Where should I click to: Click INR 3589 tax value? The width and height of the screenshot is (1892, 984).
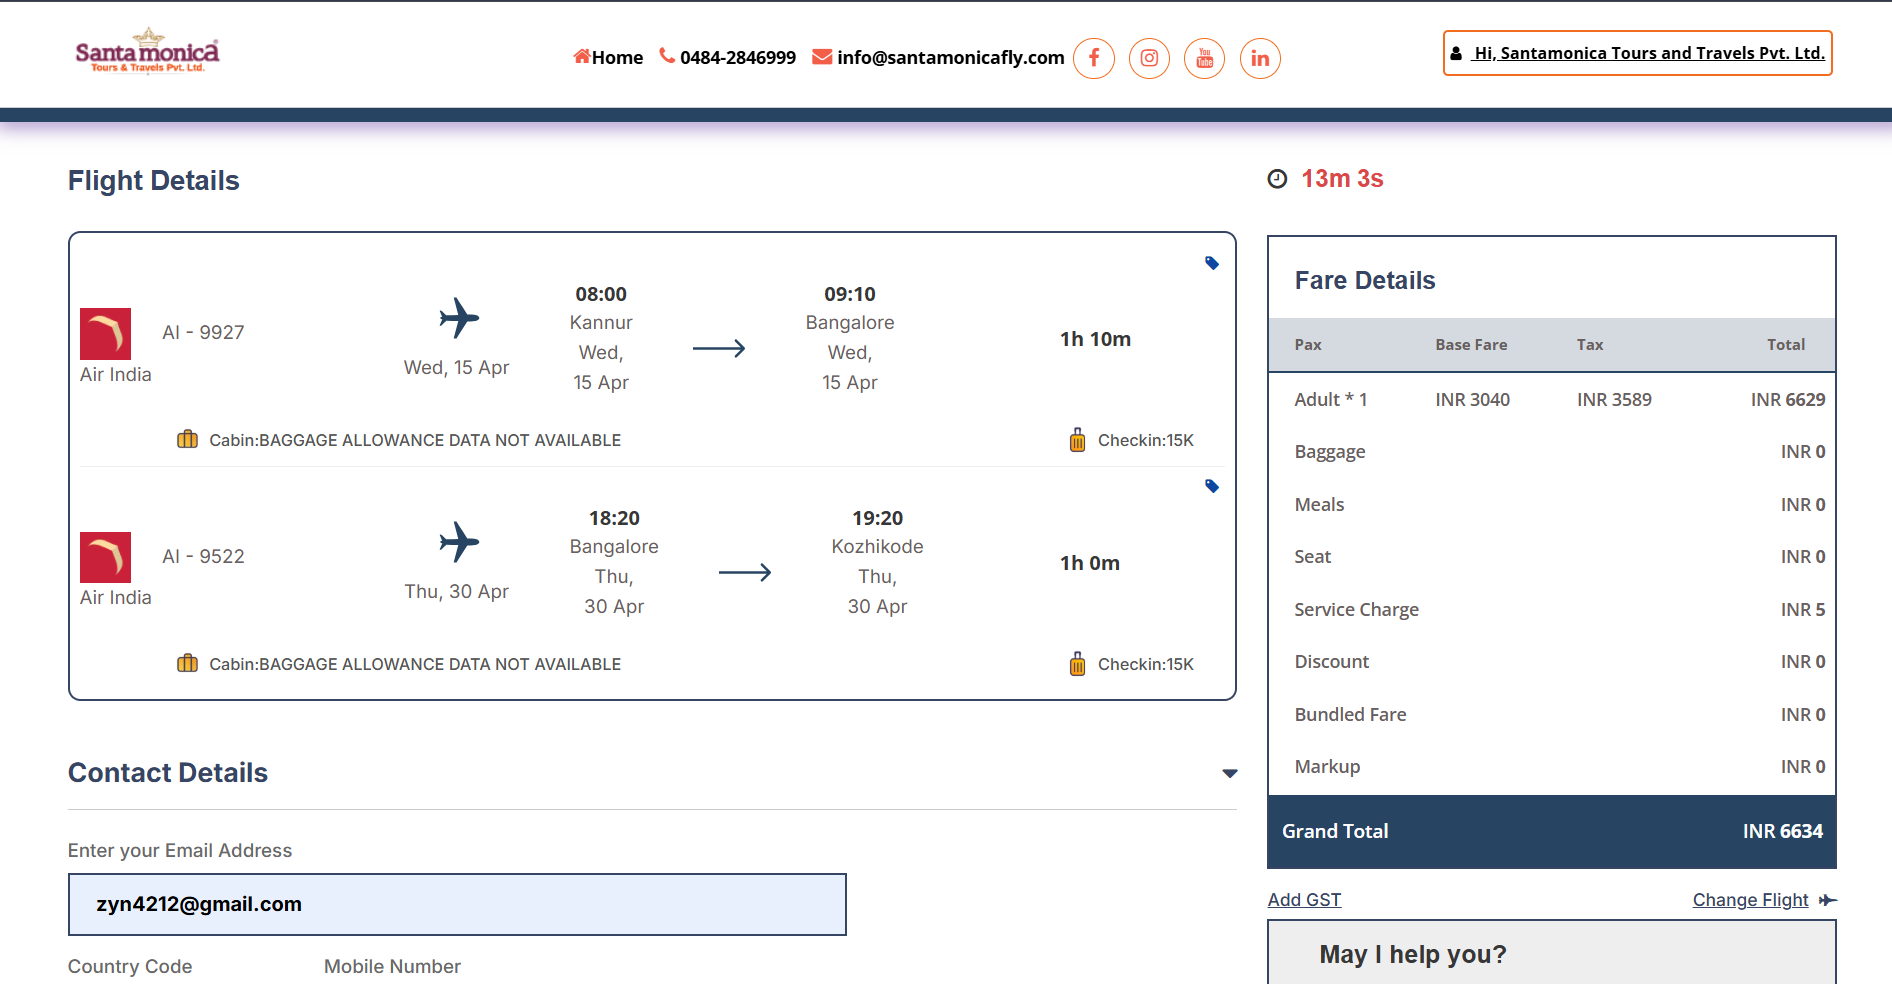point(1614,399)
